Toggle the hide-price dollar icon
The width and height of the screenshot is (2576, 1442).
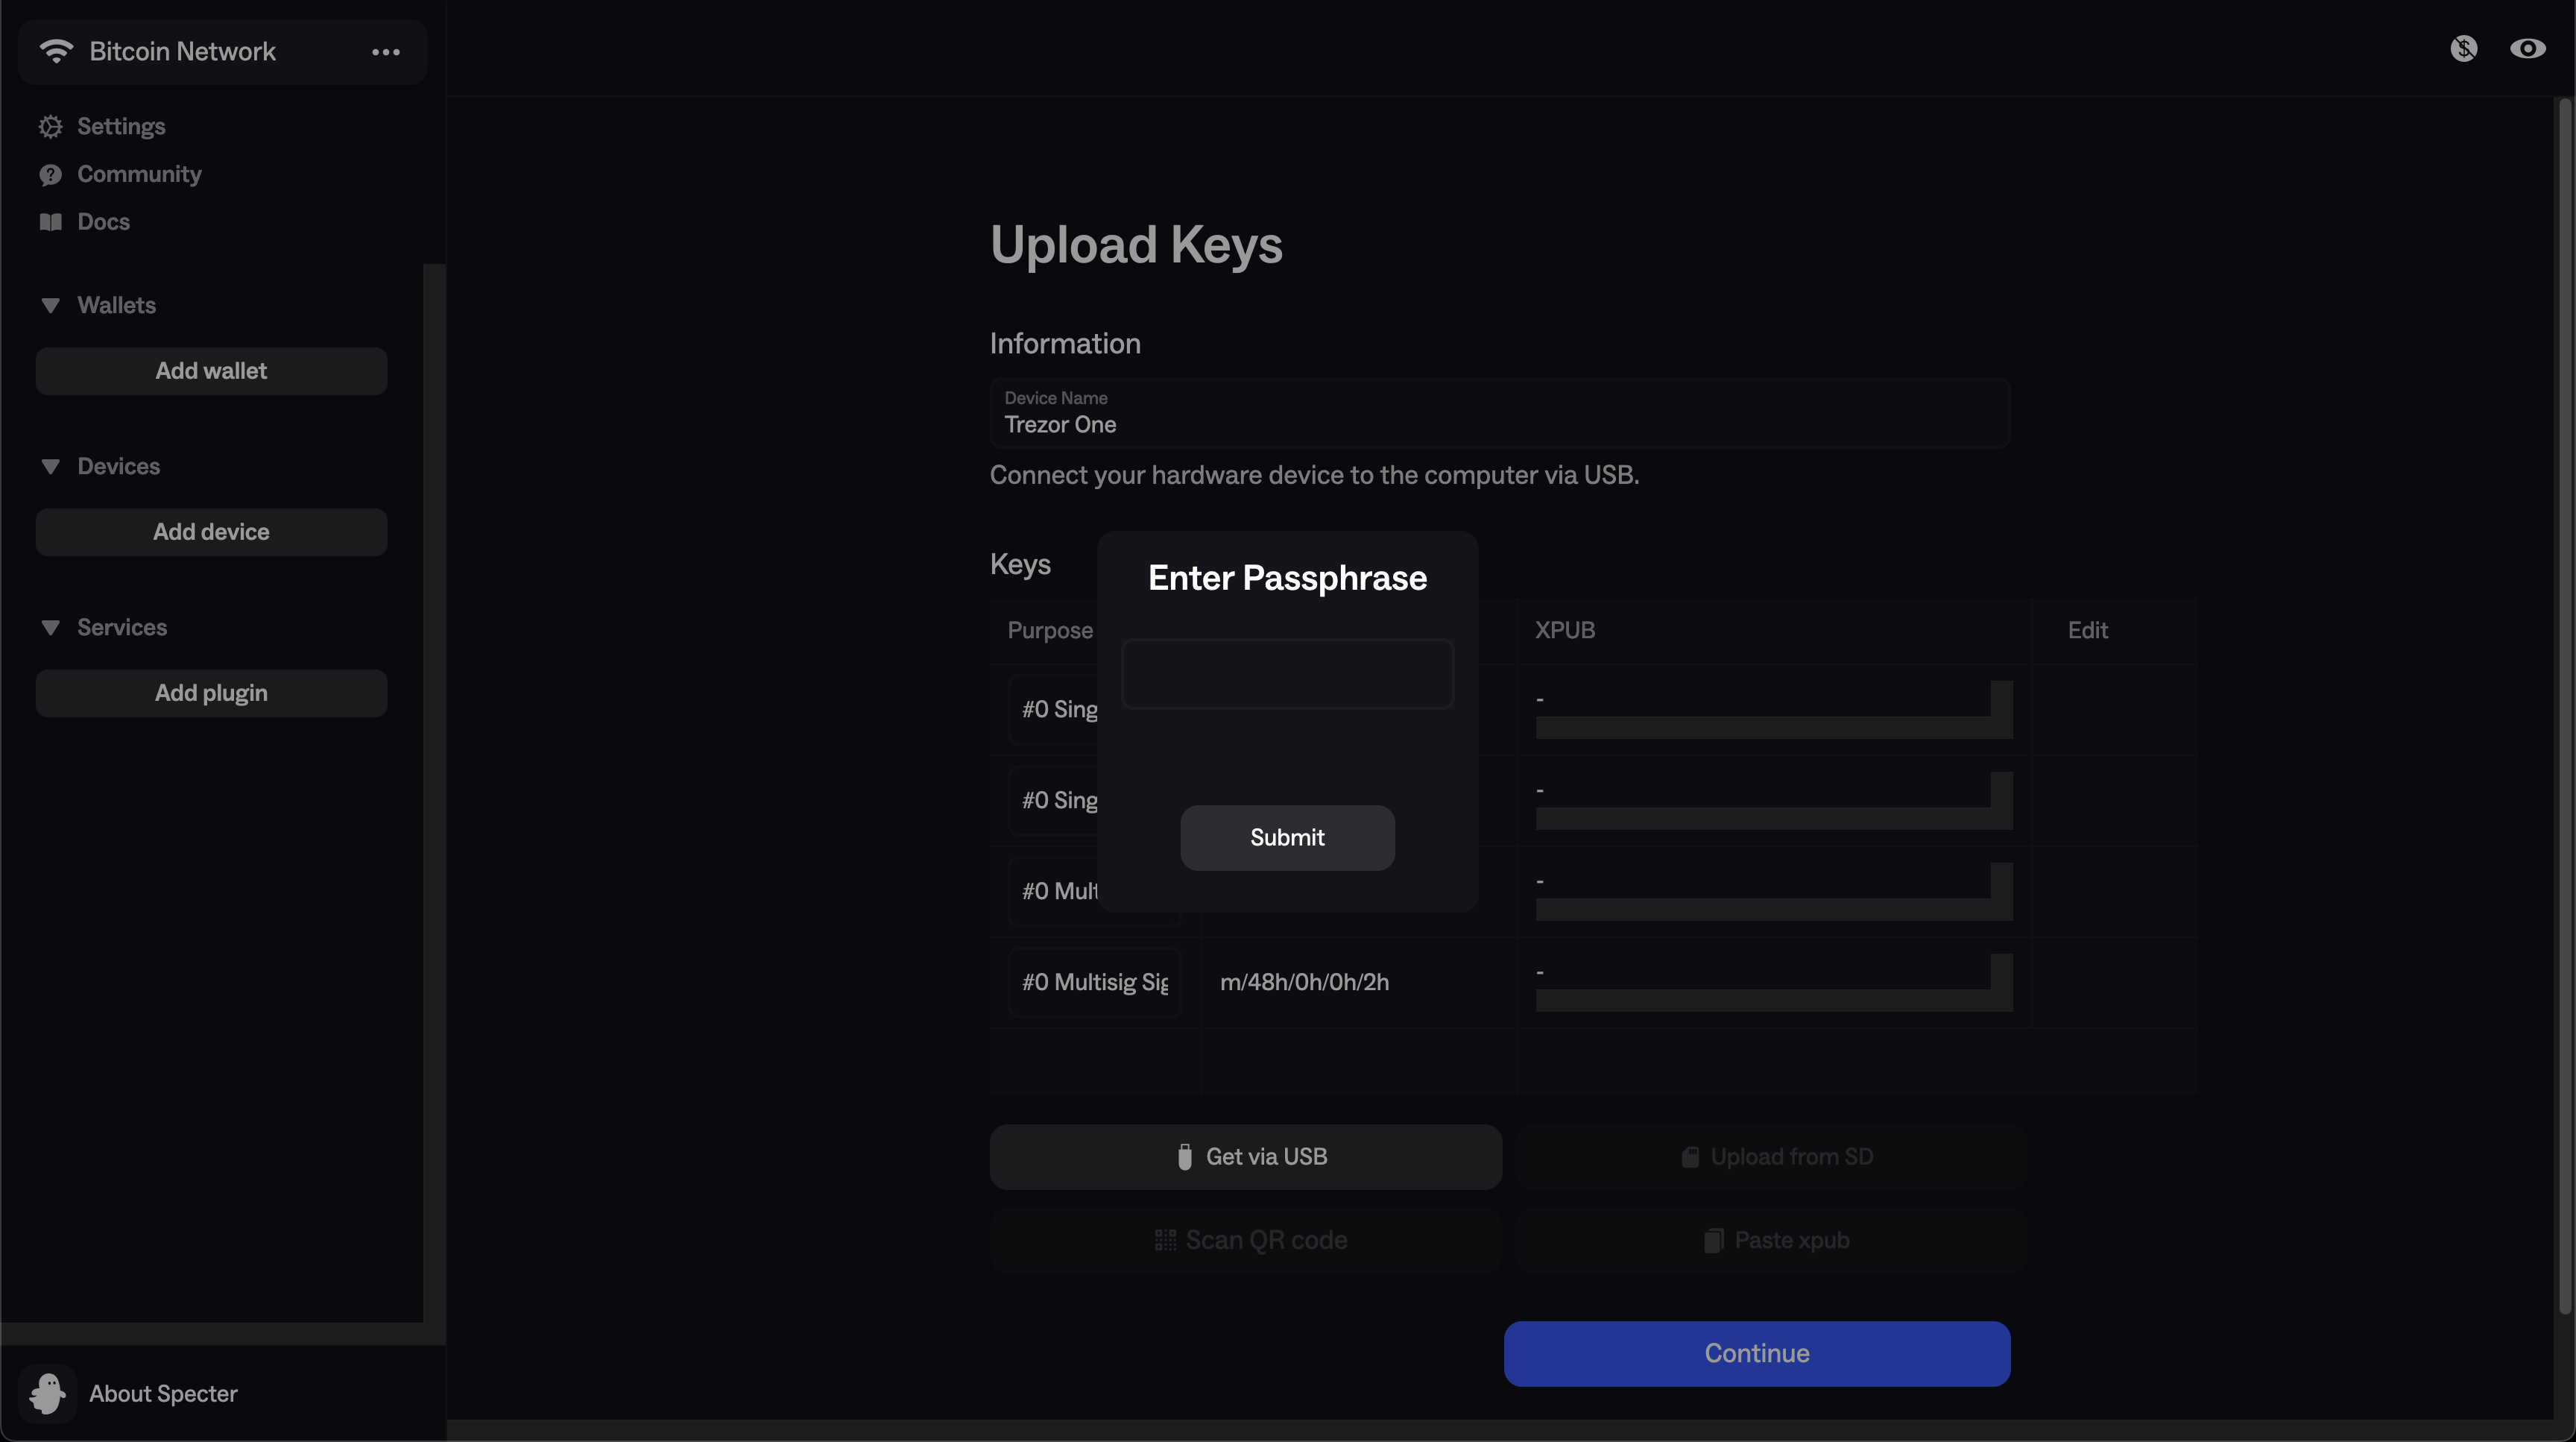[2464, 49]
